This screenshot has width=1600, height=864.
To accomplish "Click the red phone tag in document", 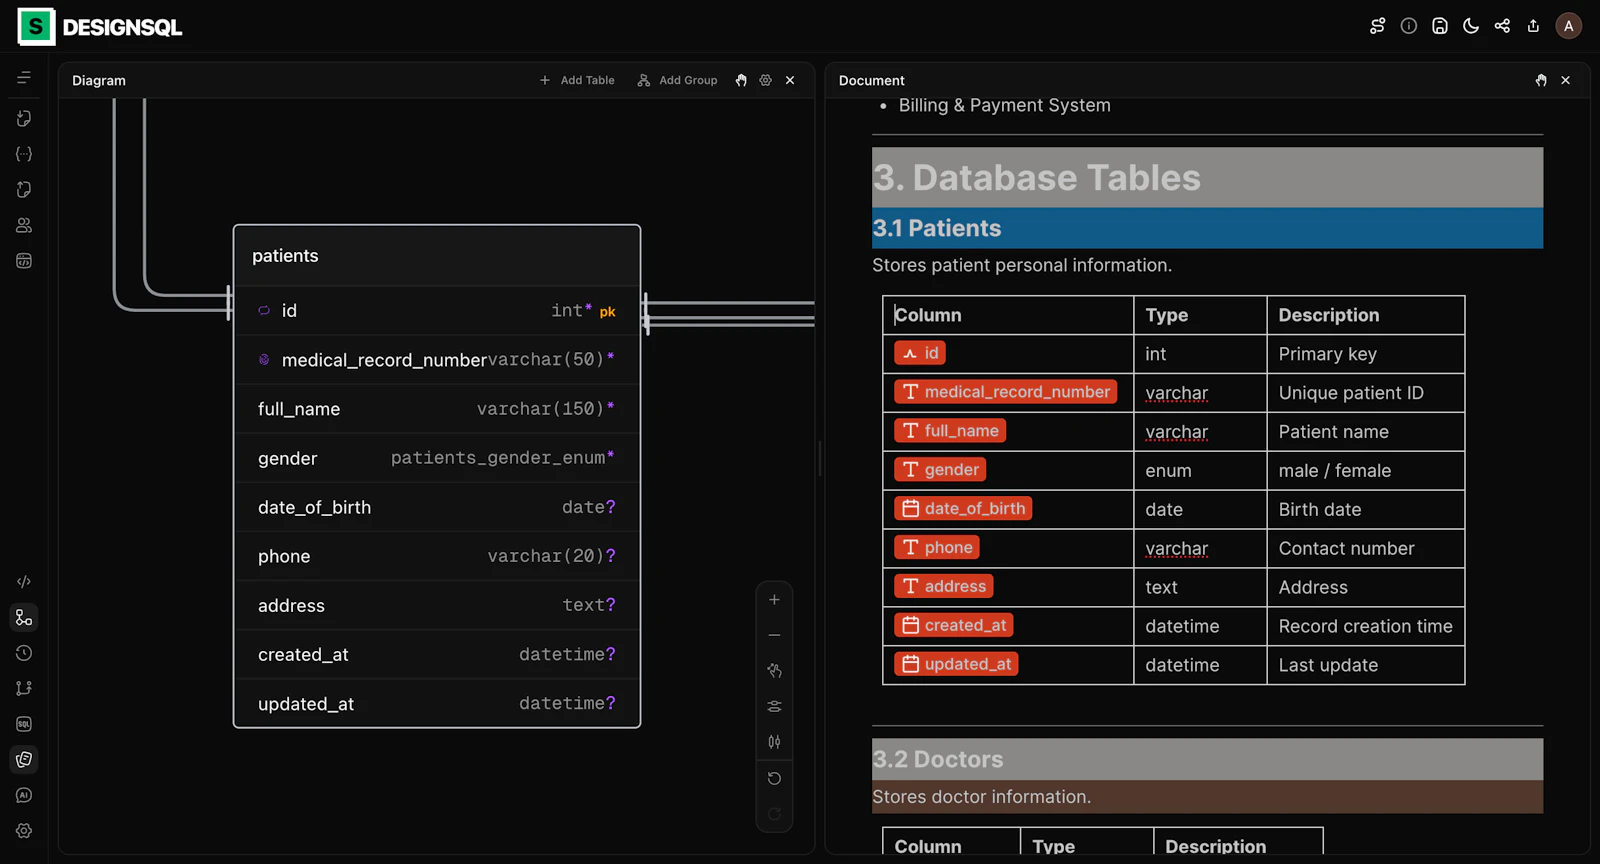I will pos(937,547).
